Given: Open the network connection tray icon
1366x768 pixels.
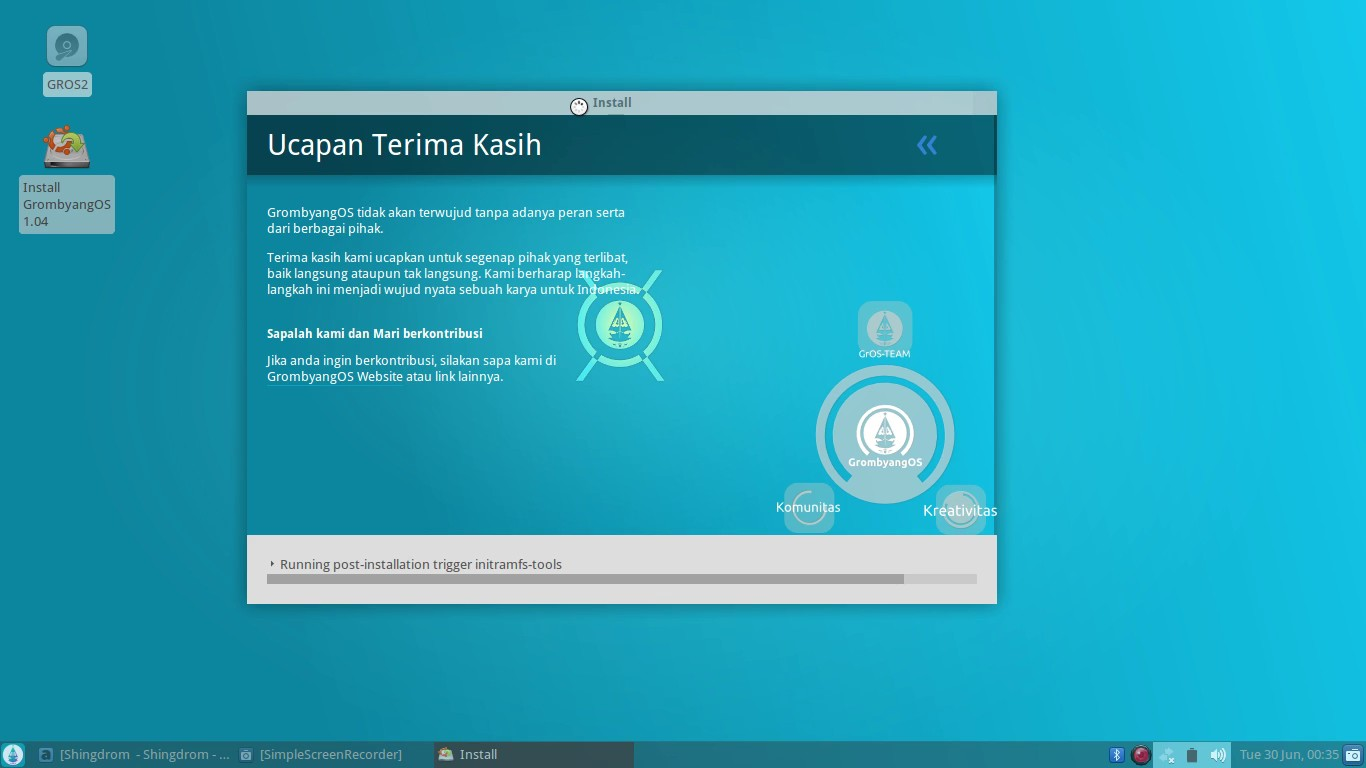Looking at the screenshot, I should tap(1167, 755).
